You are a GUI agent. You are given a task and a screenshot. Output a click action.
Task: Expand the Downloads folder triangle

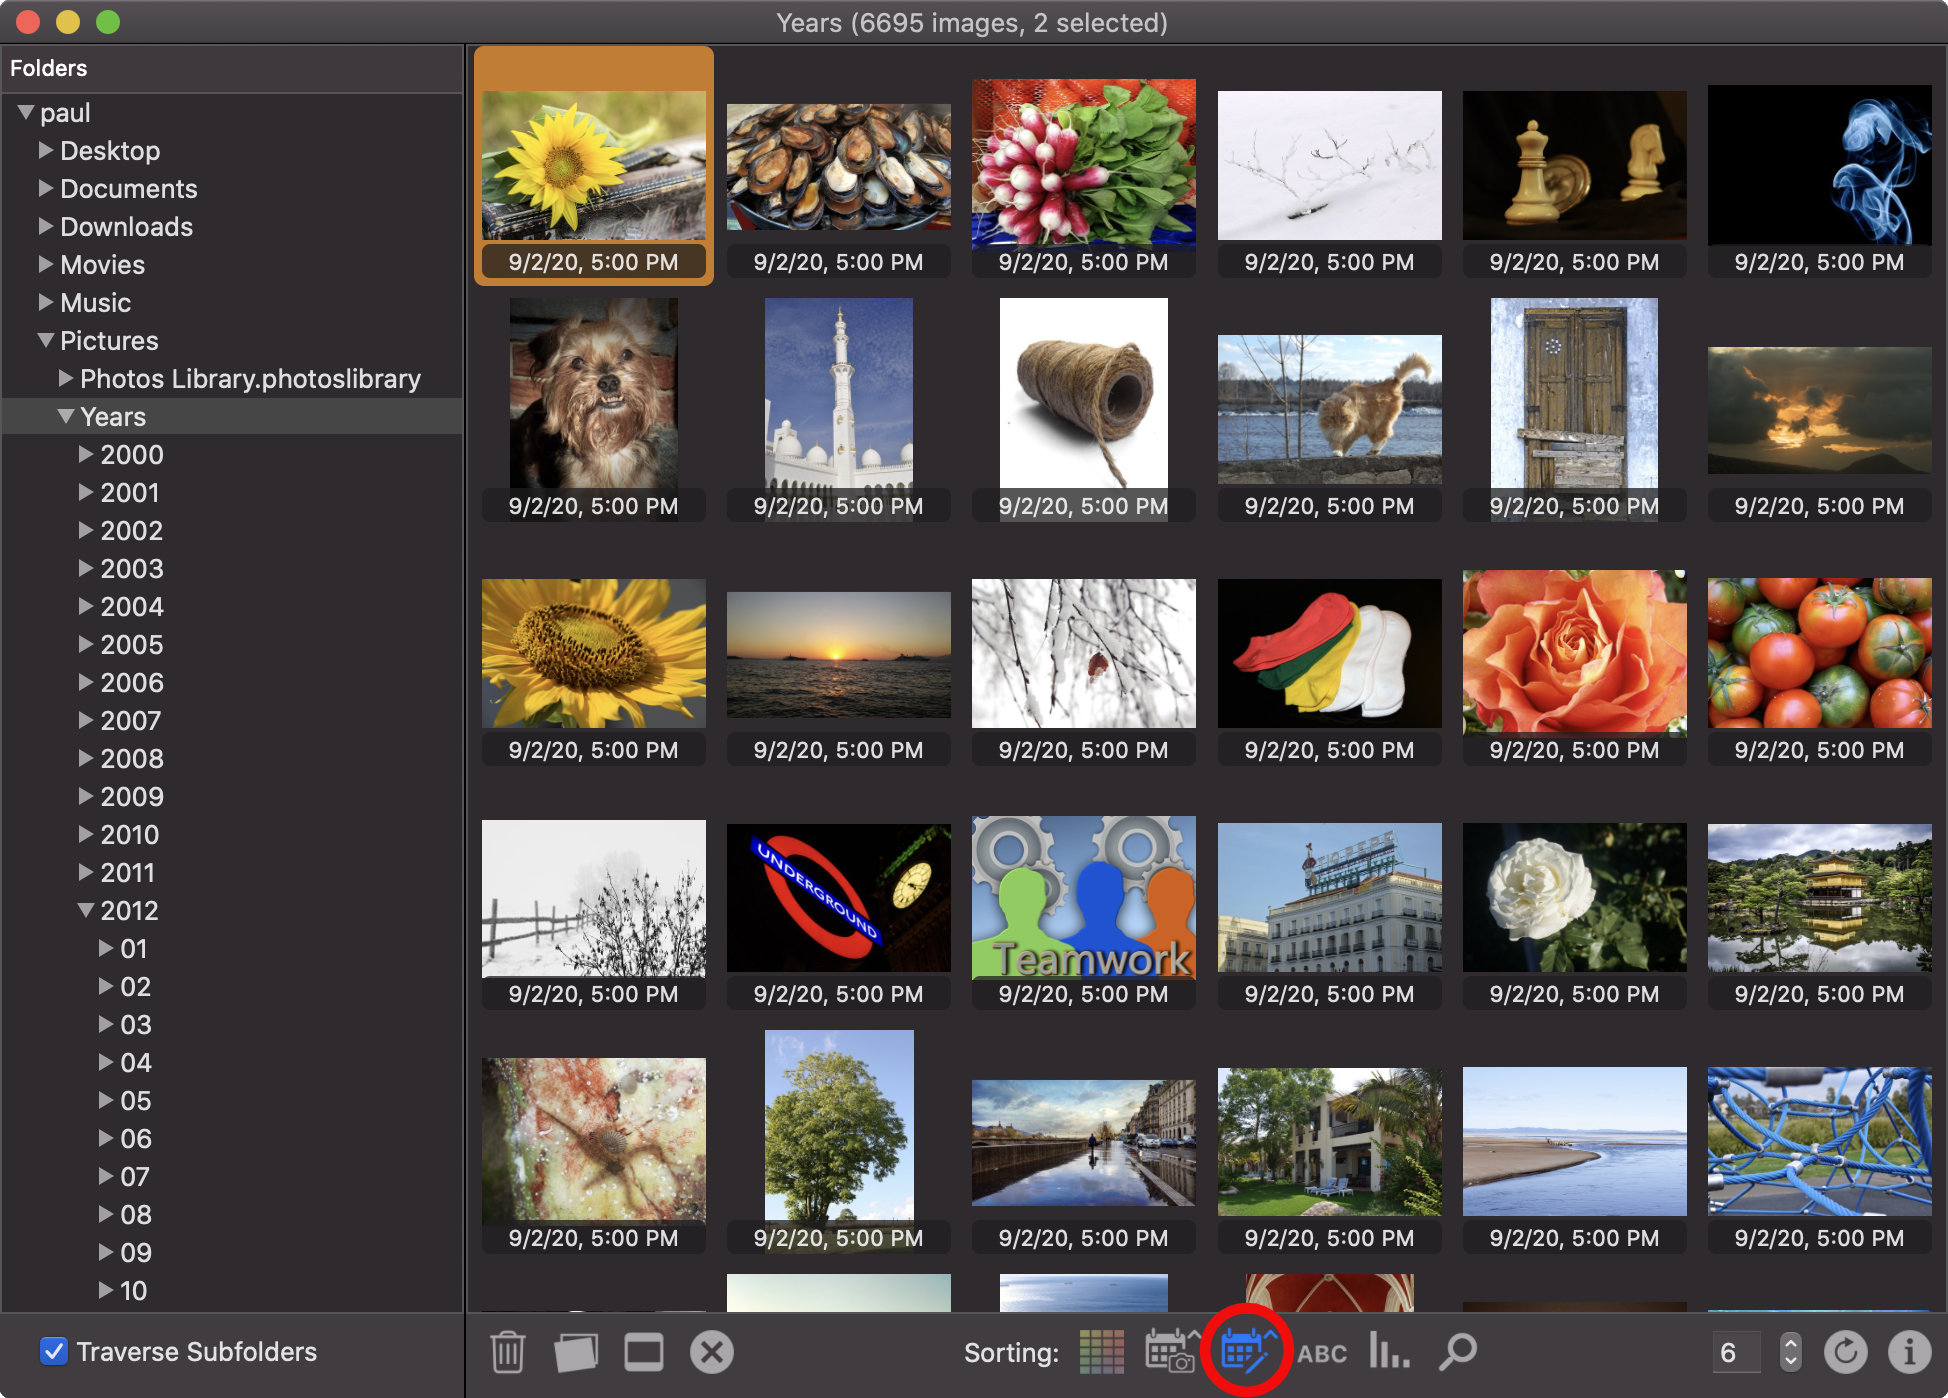click(46, 226)
